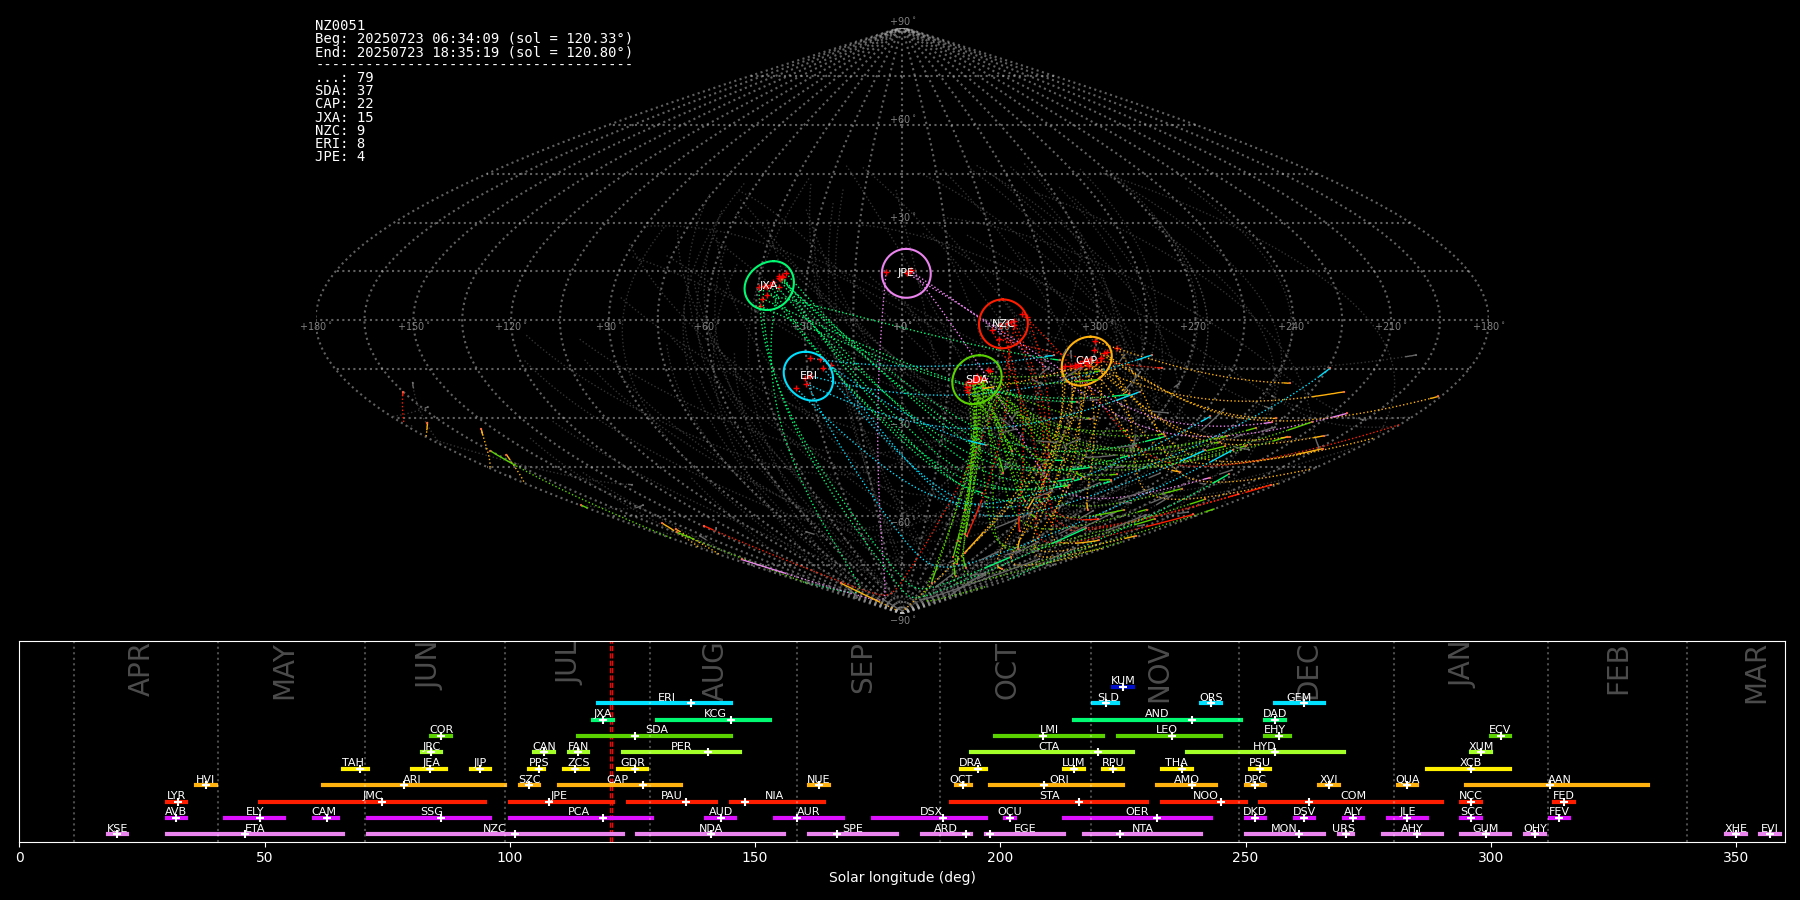This screenshot has height=900, width=1800.
Task: Select the KSE shower bar in timeline
Action: pyautogui.click(x=117, y=834)
